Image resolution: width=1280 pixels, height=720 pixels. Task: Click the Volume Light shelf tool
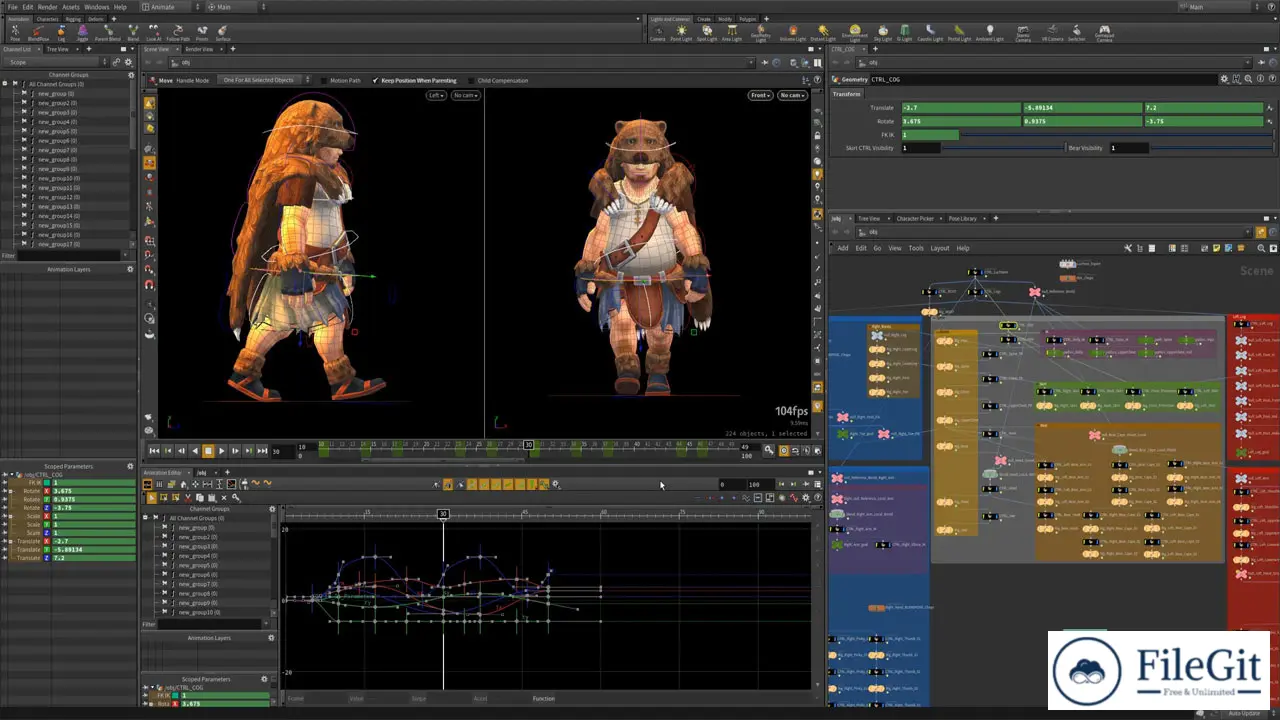click(792, 33)
